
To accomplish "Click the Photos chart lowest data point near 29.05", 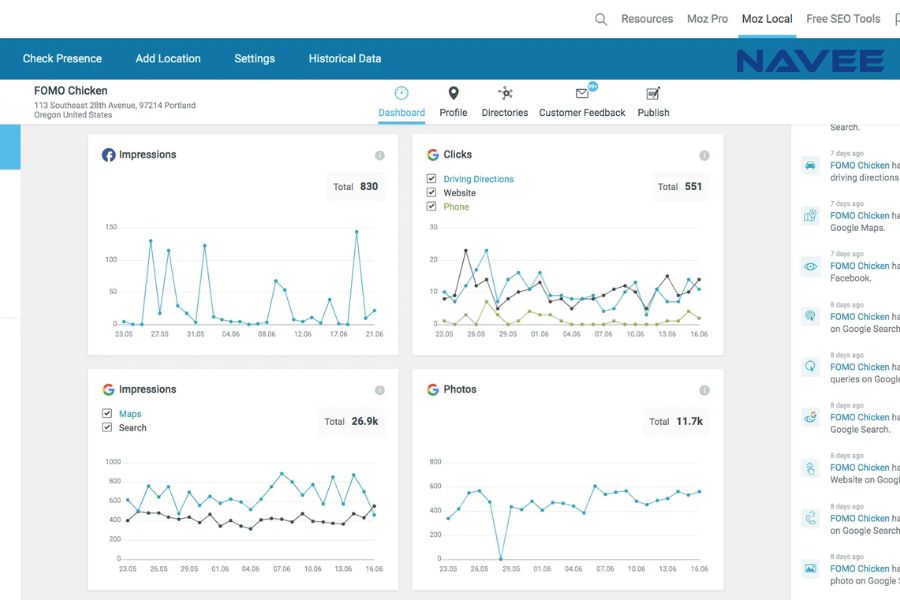I will pyautogui.click(x=501, y=559).
